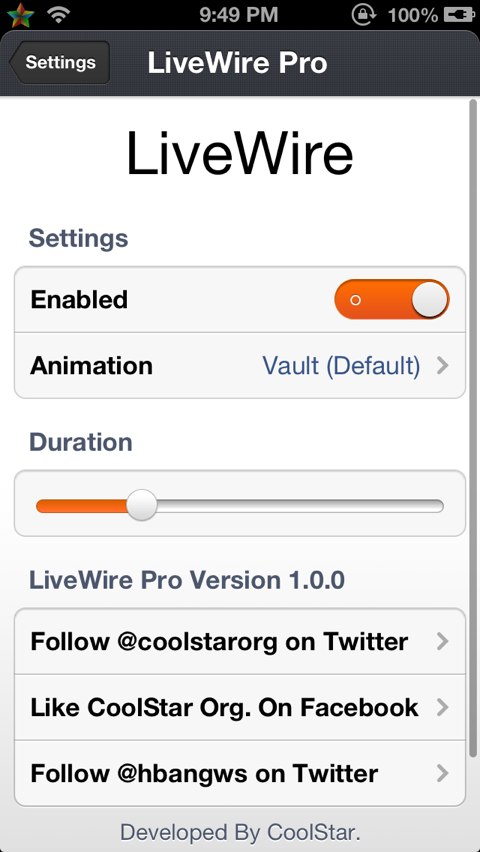
Task: Click the Duration slider track's right end
Action: click(438, 506)
